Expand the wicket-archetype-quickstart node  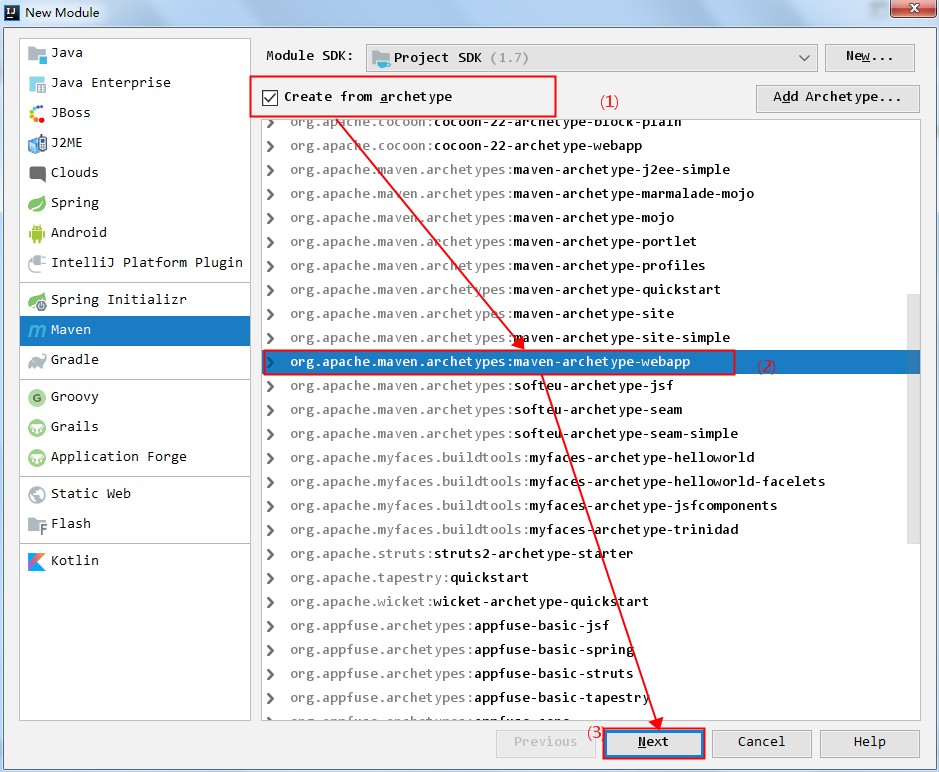pyautogui.click(x=271, y=602)
